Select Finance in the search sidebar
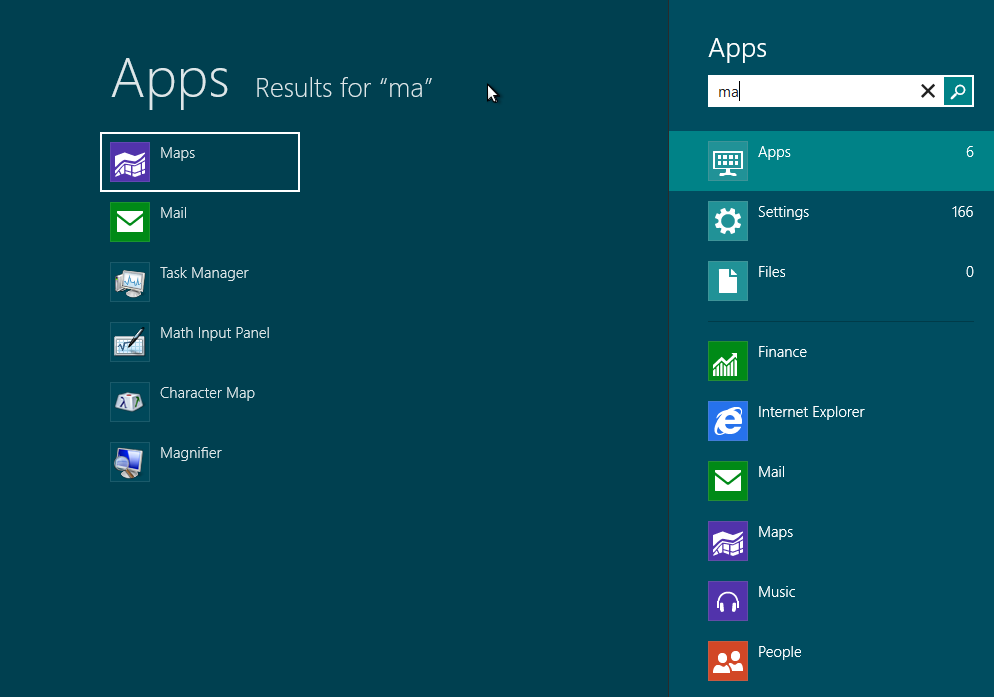This screenshot has height=697, width=994. [x=781, y=361]
